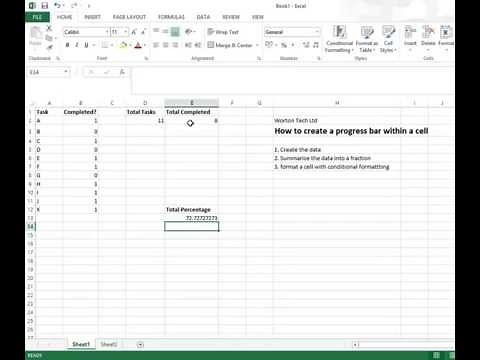
Task: Click the Paste clipboard icon
Action: [x=35, y=34]
